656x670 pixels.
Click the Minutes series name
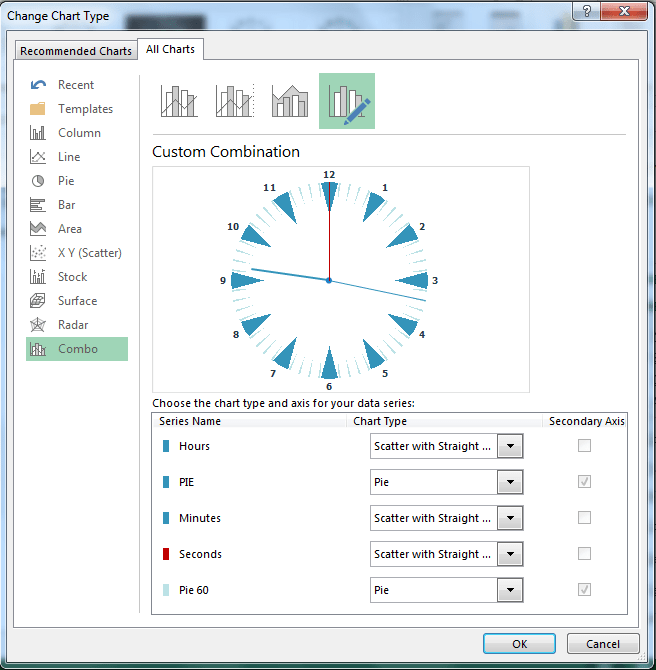point(200,518)
